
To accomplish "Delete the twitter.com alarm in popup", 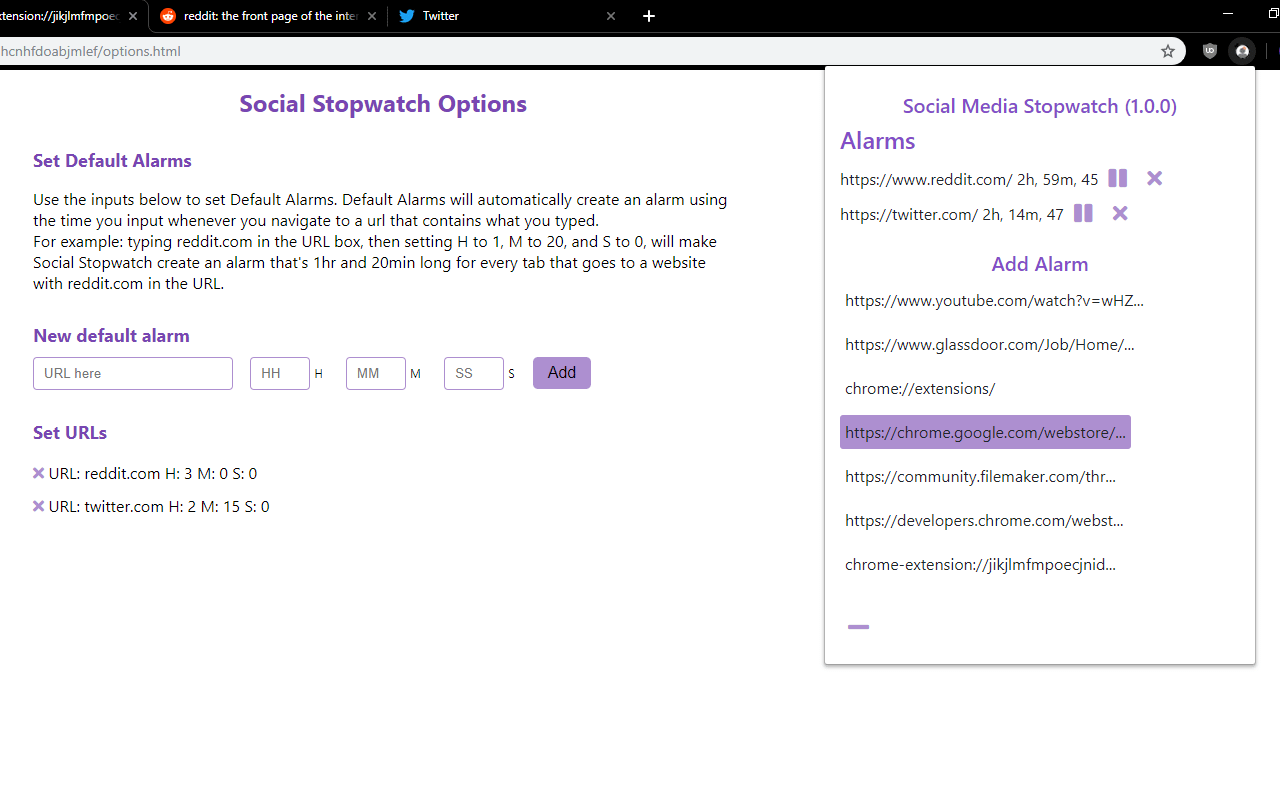I will tap(1120, 214).
